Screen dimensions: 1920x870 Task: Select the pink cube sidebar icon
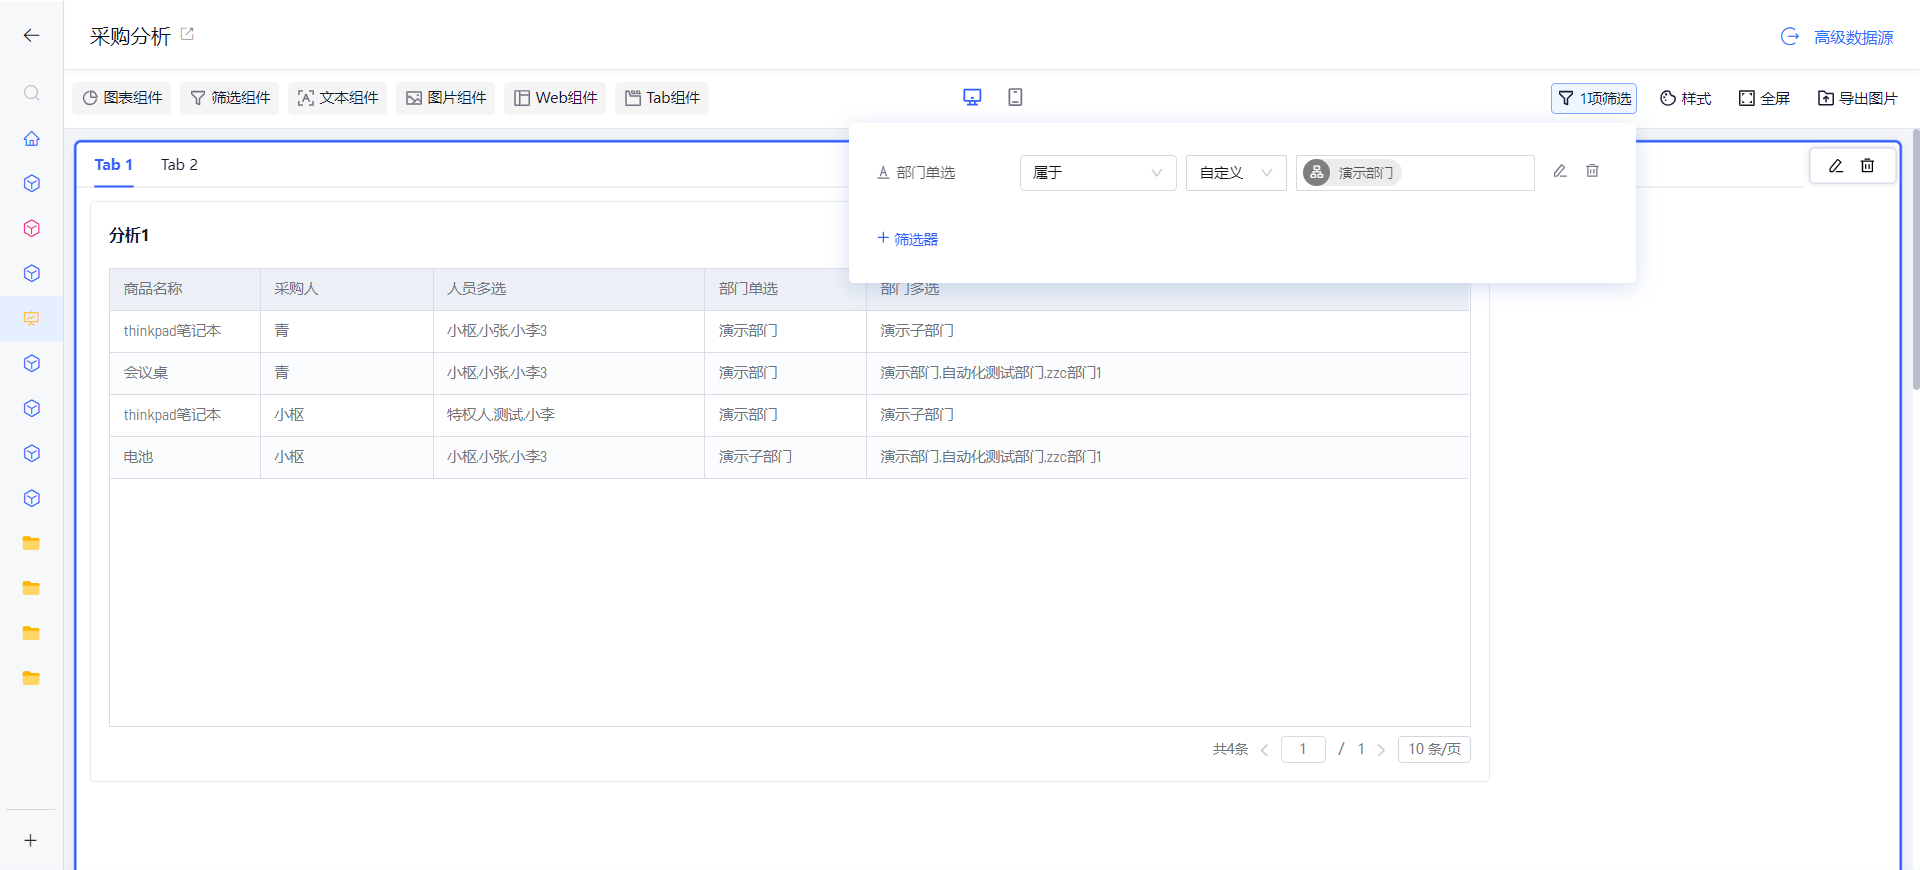point(31,228)
